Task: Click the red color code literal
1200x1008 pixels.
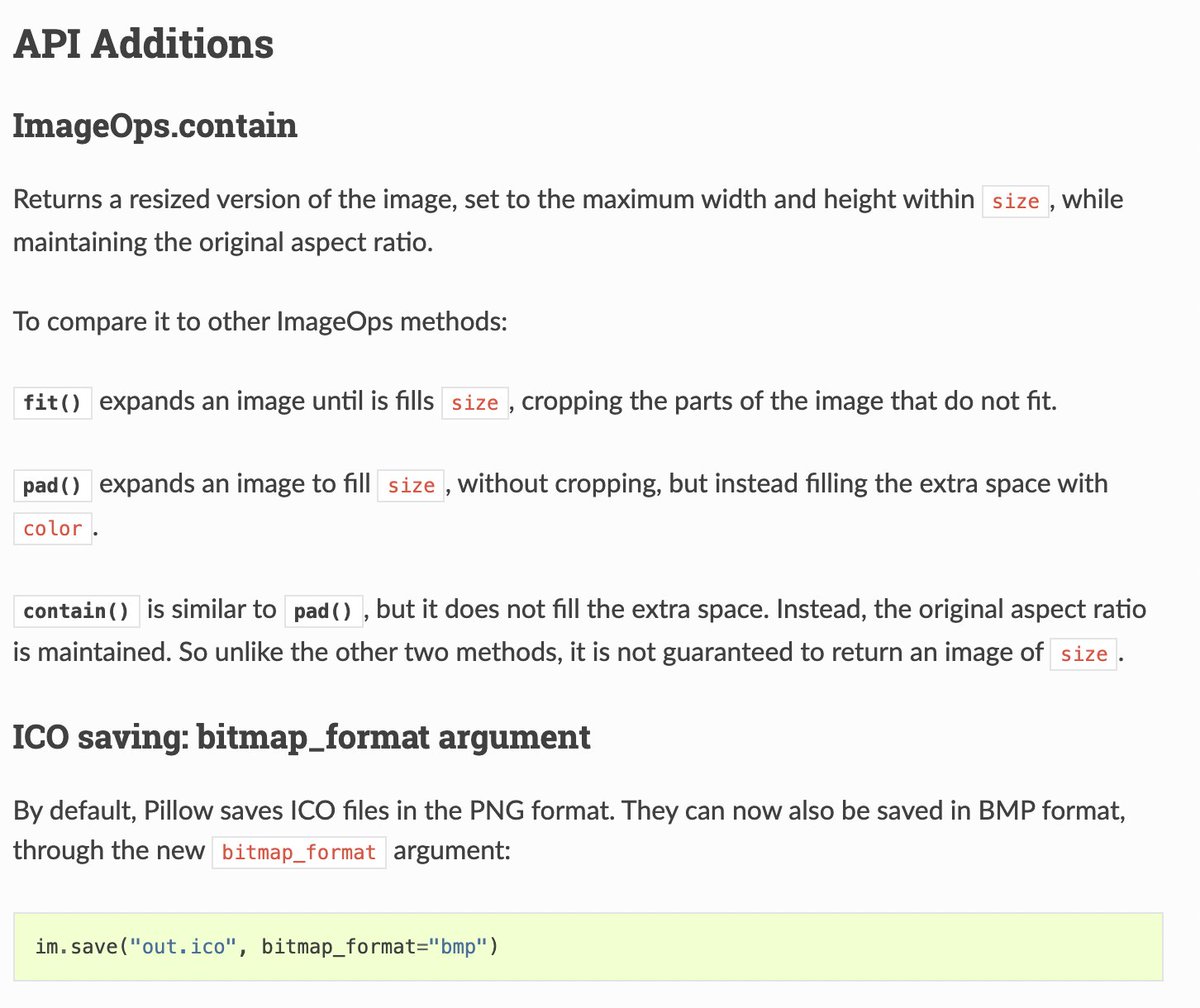Action: [53, 529]
